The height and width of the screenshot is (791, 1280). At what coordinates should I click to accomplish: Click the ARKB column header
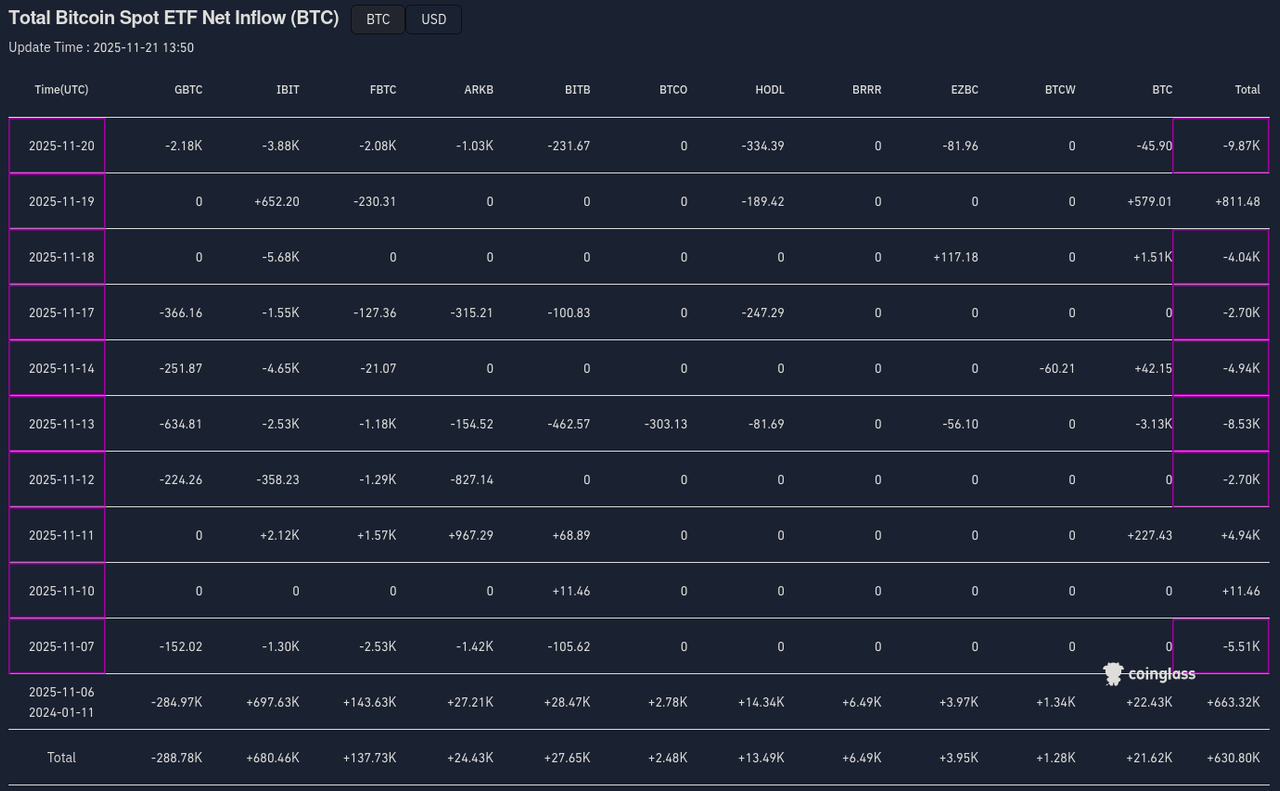pyautogui.click(x=479, y=90)
